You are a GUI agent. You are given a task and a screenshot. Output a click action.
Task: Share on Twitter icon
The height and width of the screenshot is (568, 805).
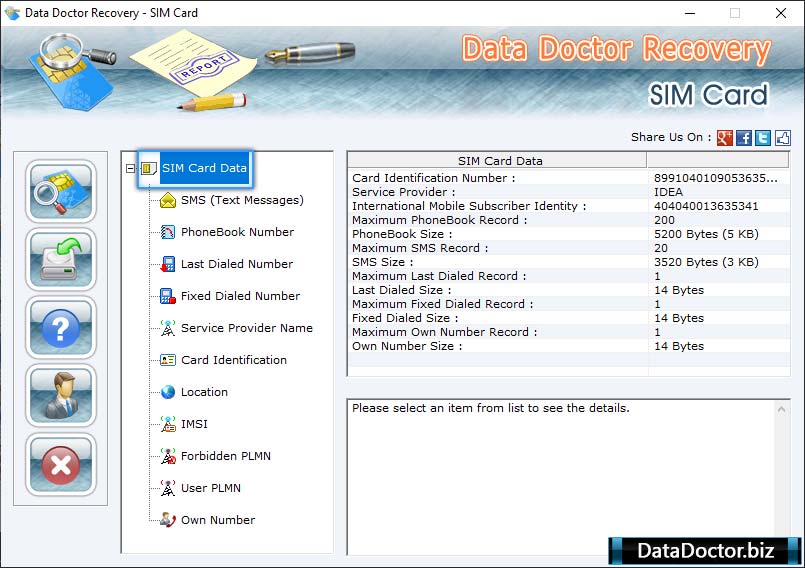point(763,138)
